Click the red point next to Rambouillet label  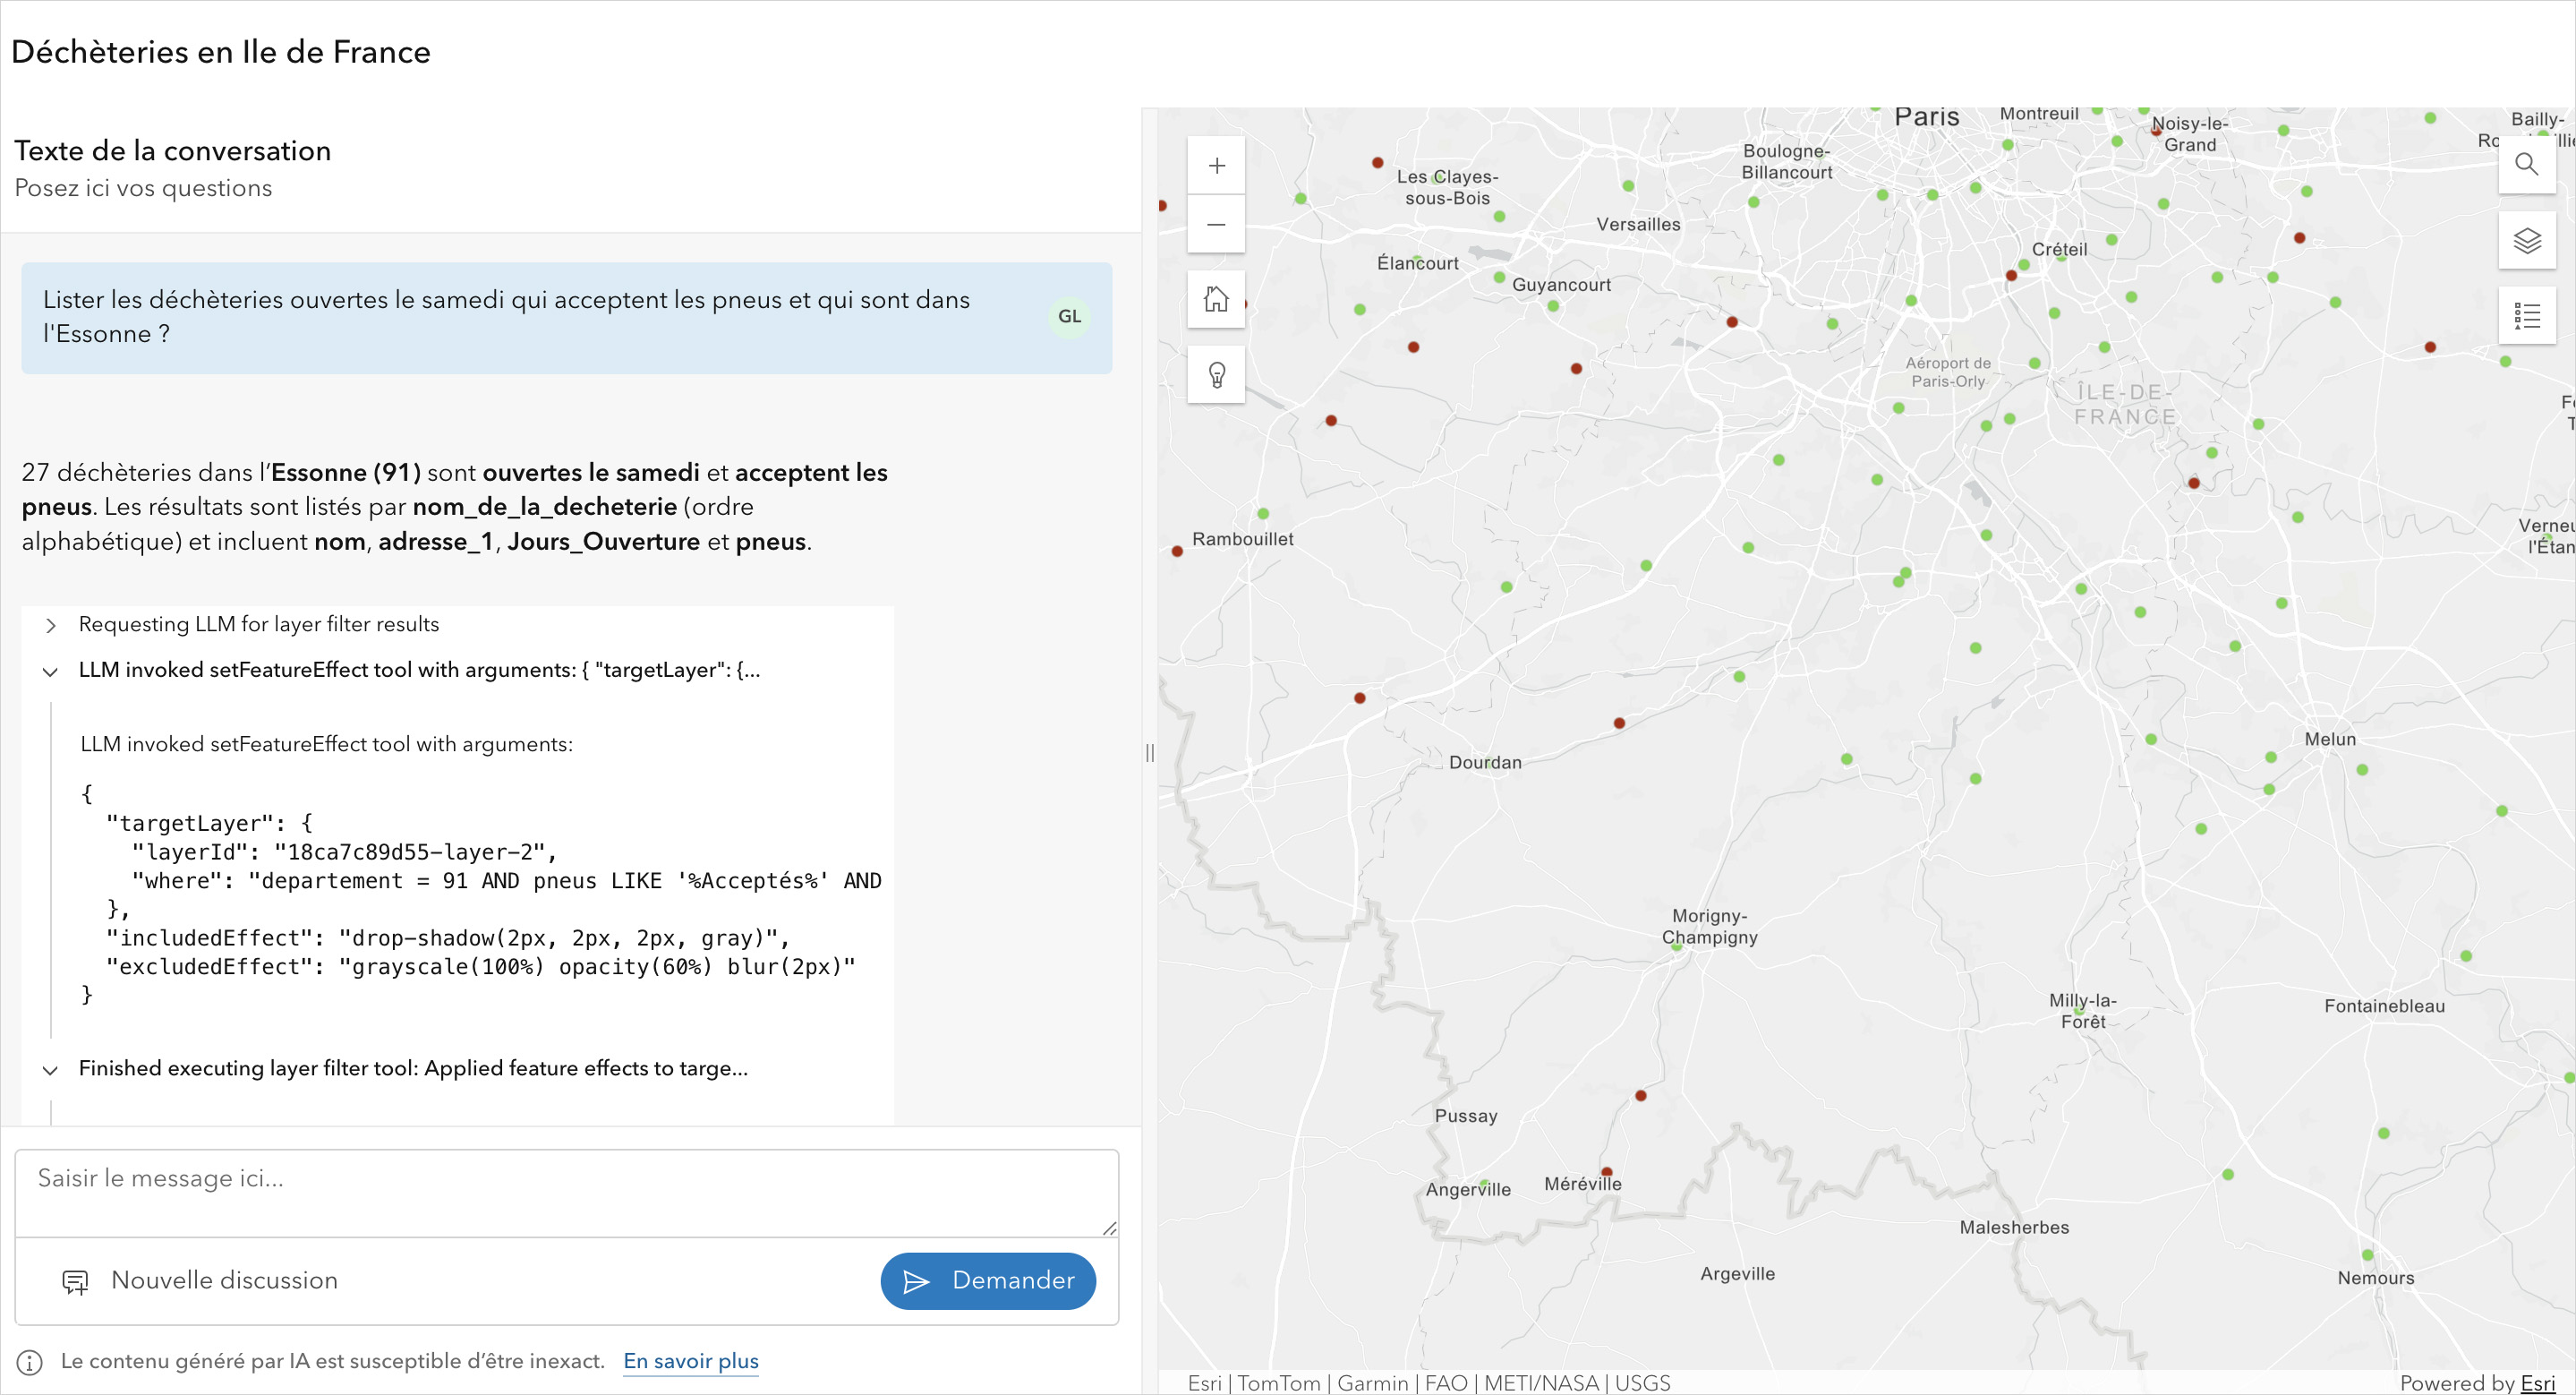[x=1177, y=551]
